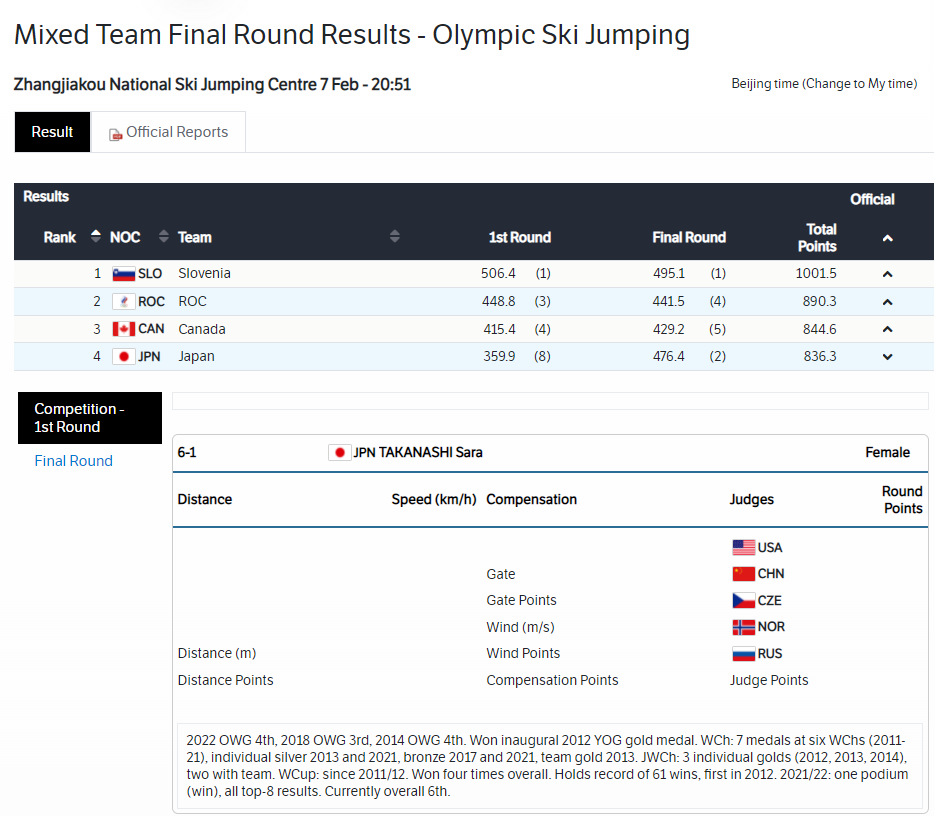The image size is (935, 816).
Task: Click the Slovenia flag icon
Action: click(123, 274)
